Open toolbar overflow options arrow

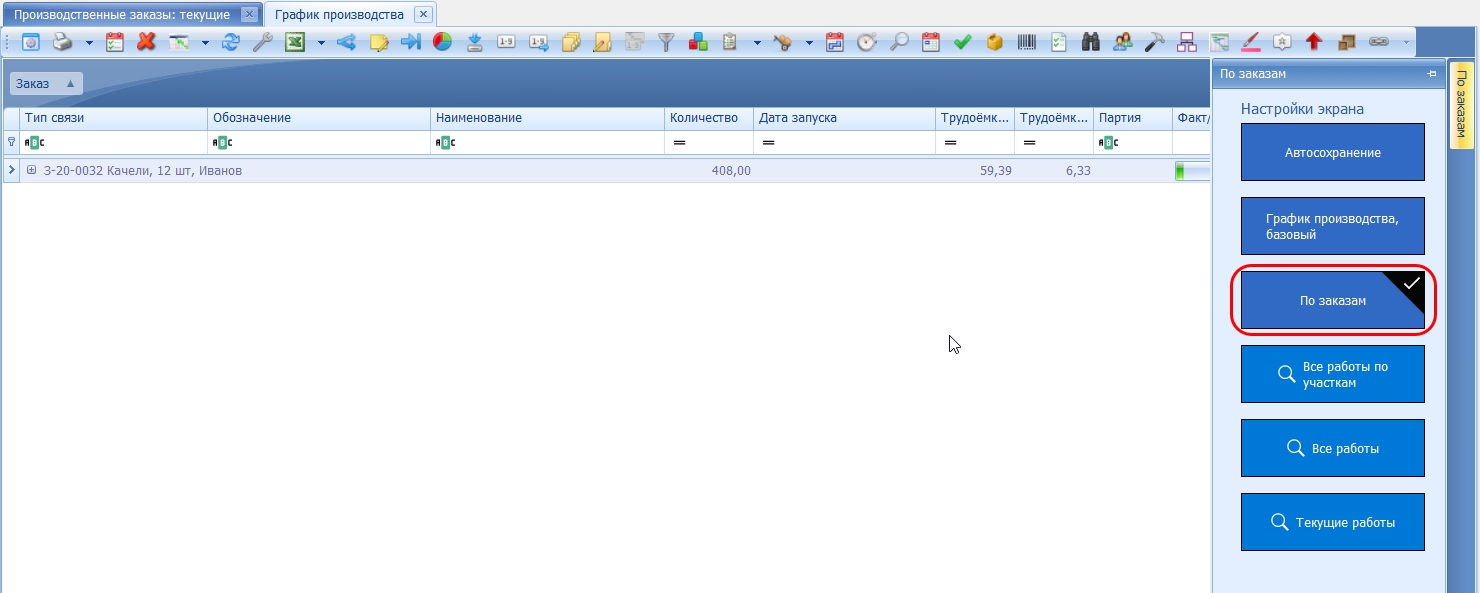pyautogui.click(x=1407, y=42)
